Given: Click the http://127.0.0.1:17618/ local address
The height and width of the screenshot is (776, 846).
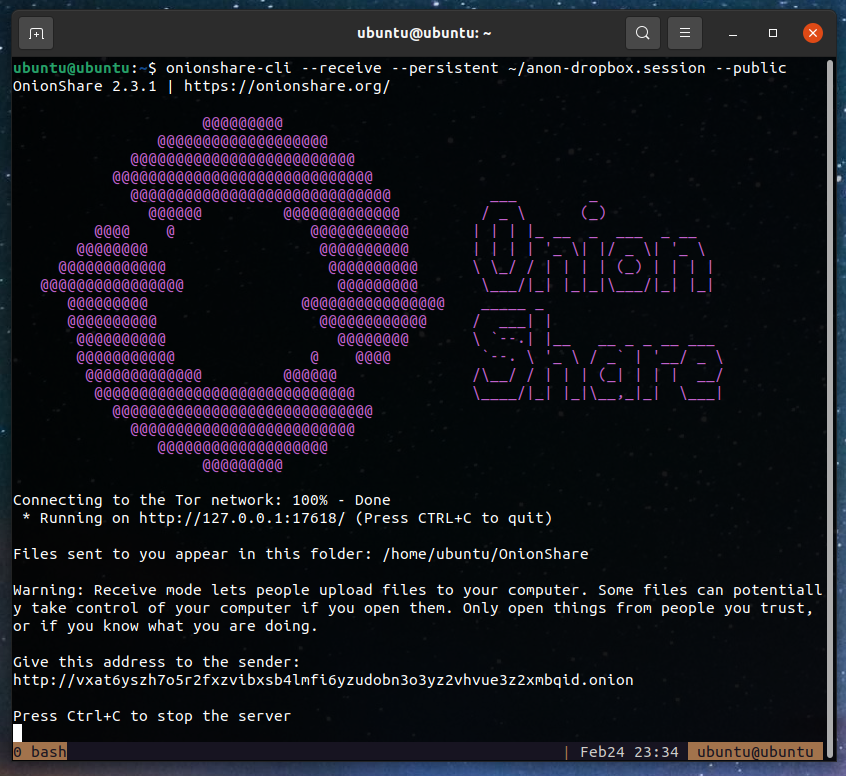Looking at the screenshot, I should coord(242,518).
